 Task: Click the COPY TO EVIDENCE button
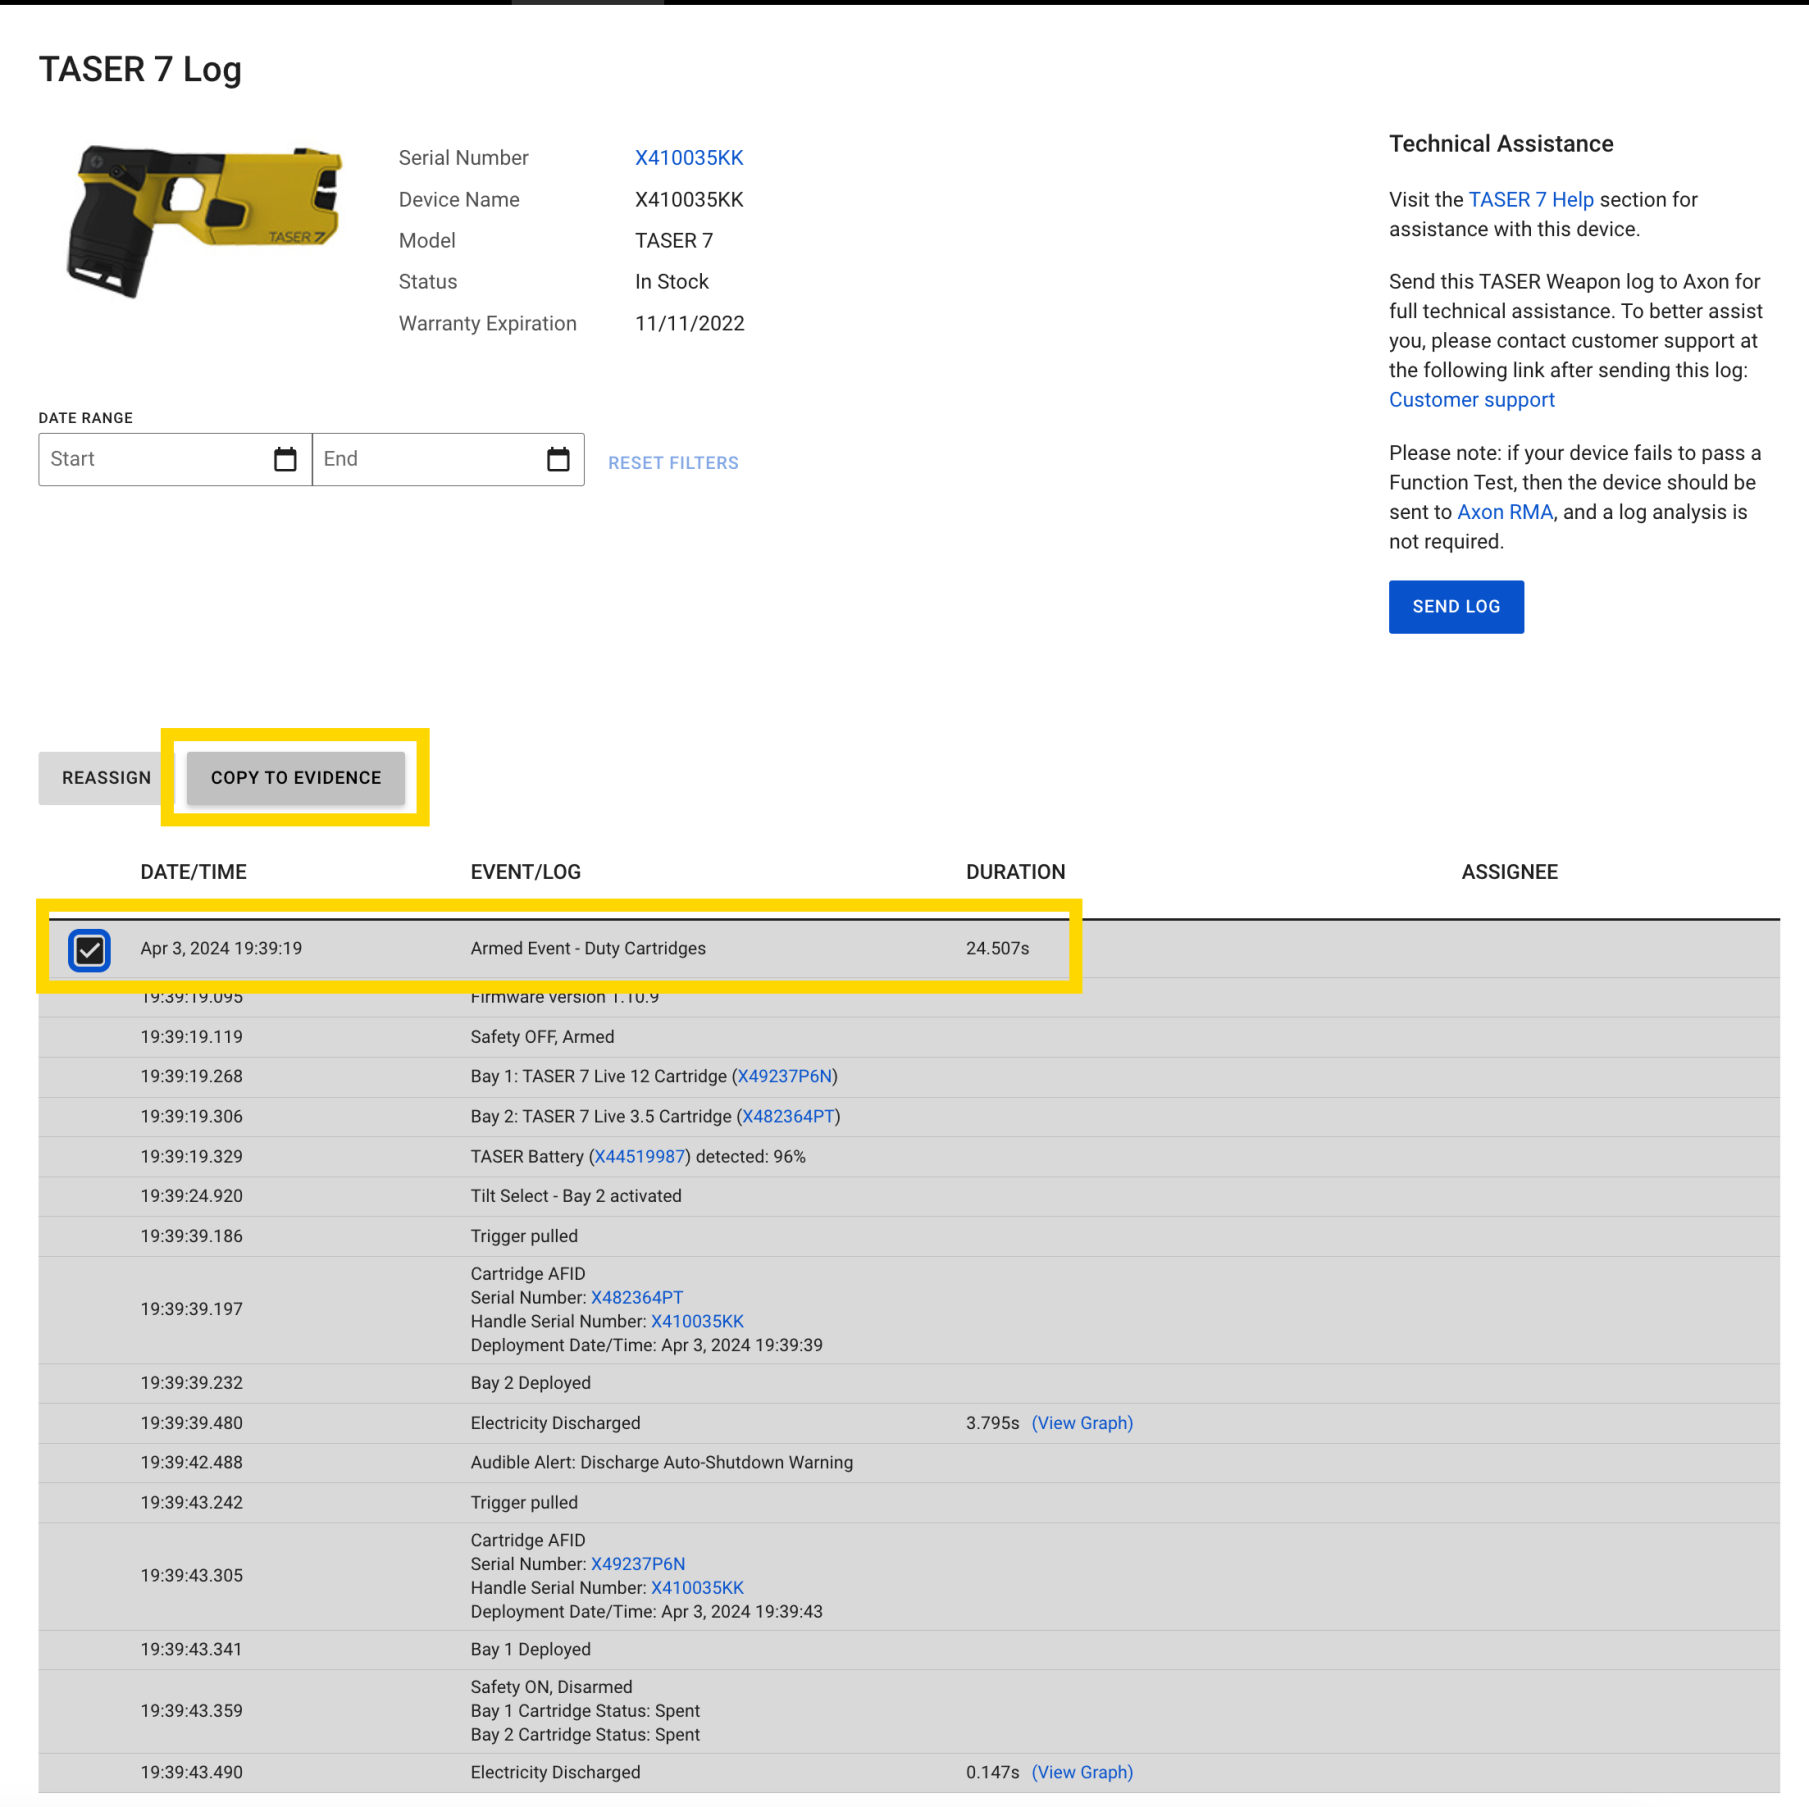tap(296, 777)
